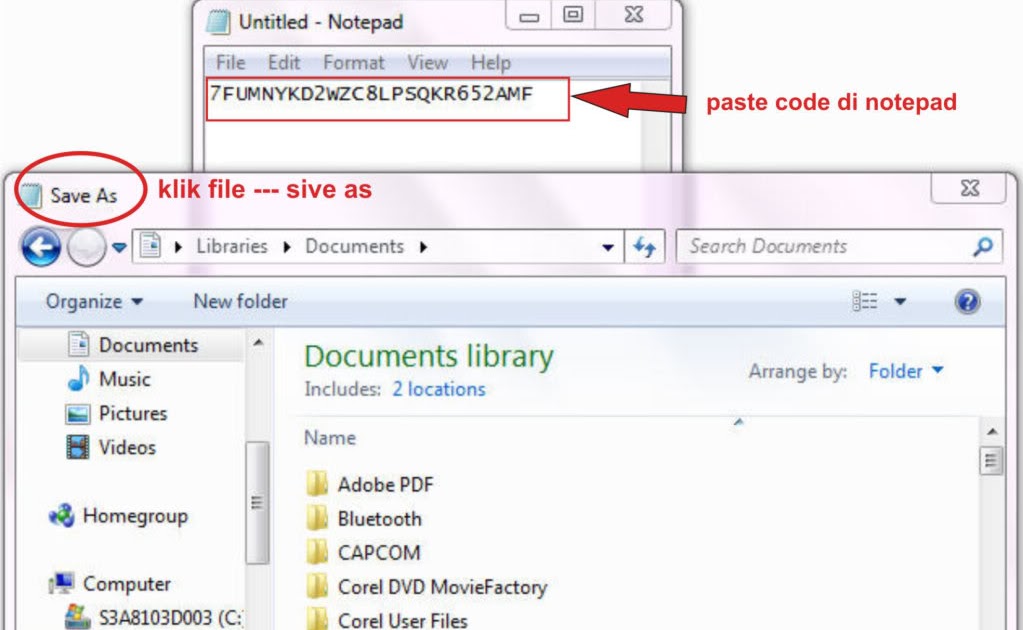Expand the arrow between Libraries and Documents

pos(287,247)
